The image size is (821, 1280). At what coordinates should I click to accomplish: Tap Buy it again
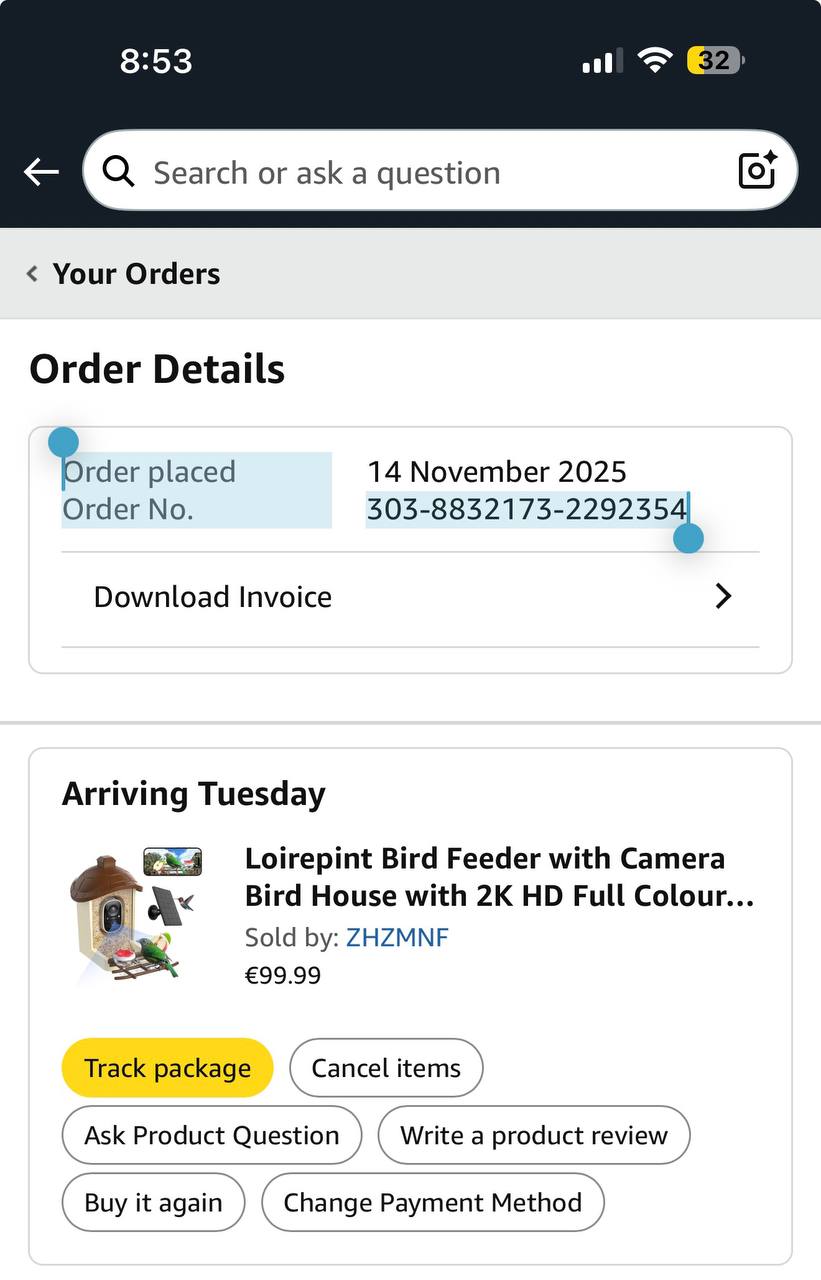(153, 1202)
